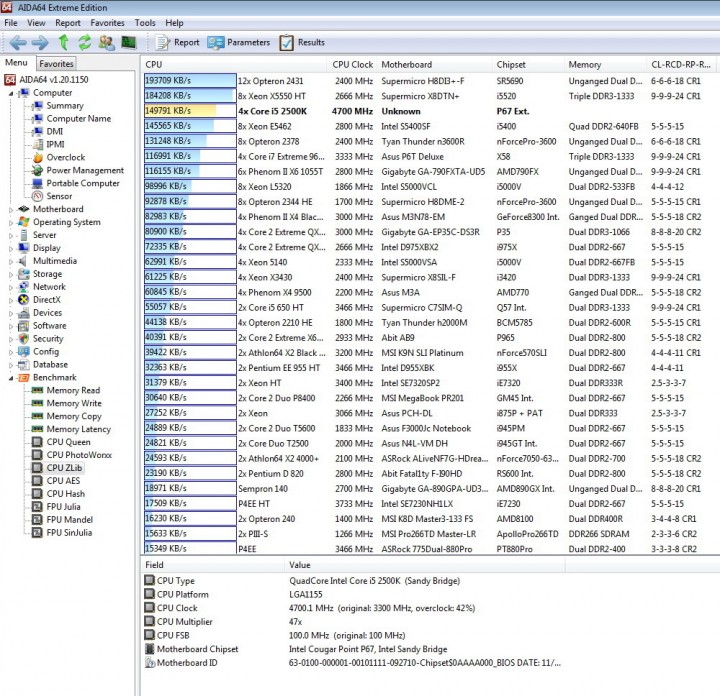This screenshot has width=720, height=696.
Task: Click the green Up arrow toolbar icon
Action: point(63,42)
